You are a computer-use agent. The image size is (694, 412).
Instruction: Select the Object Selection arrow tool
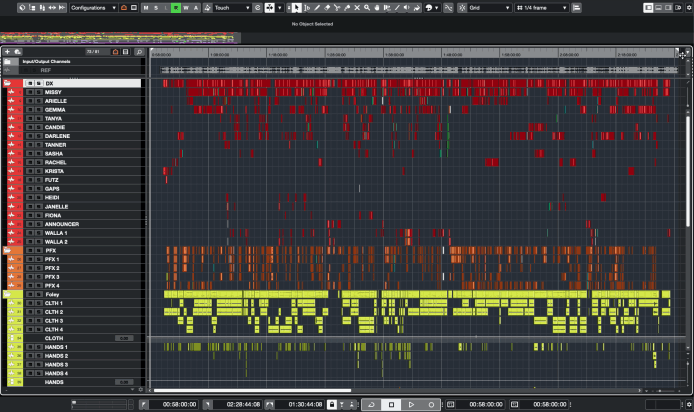coord(296,7)
